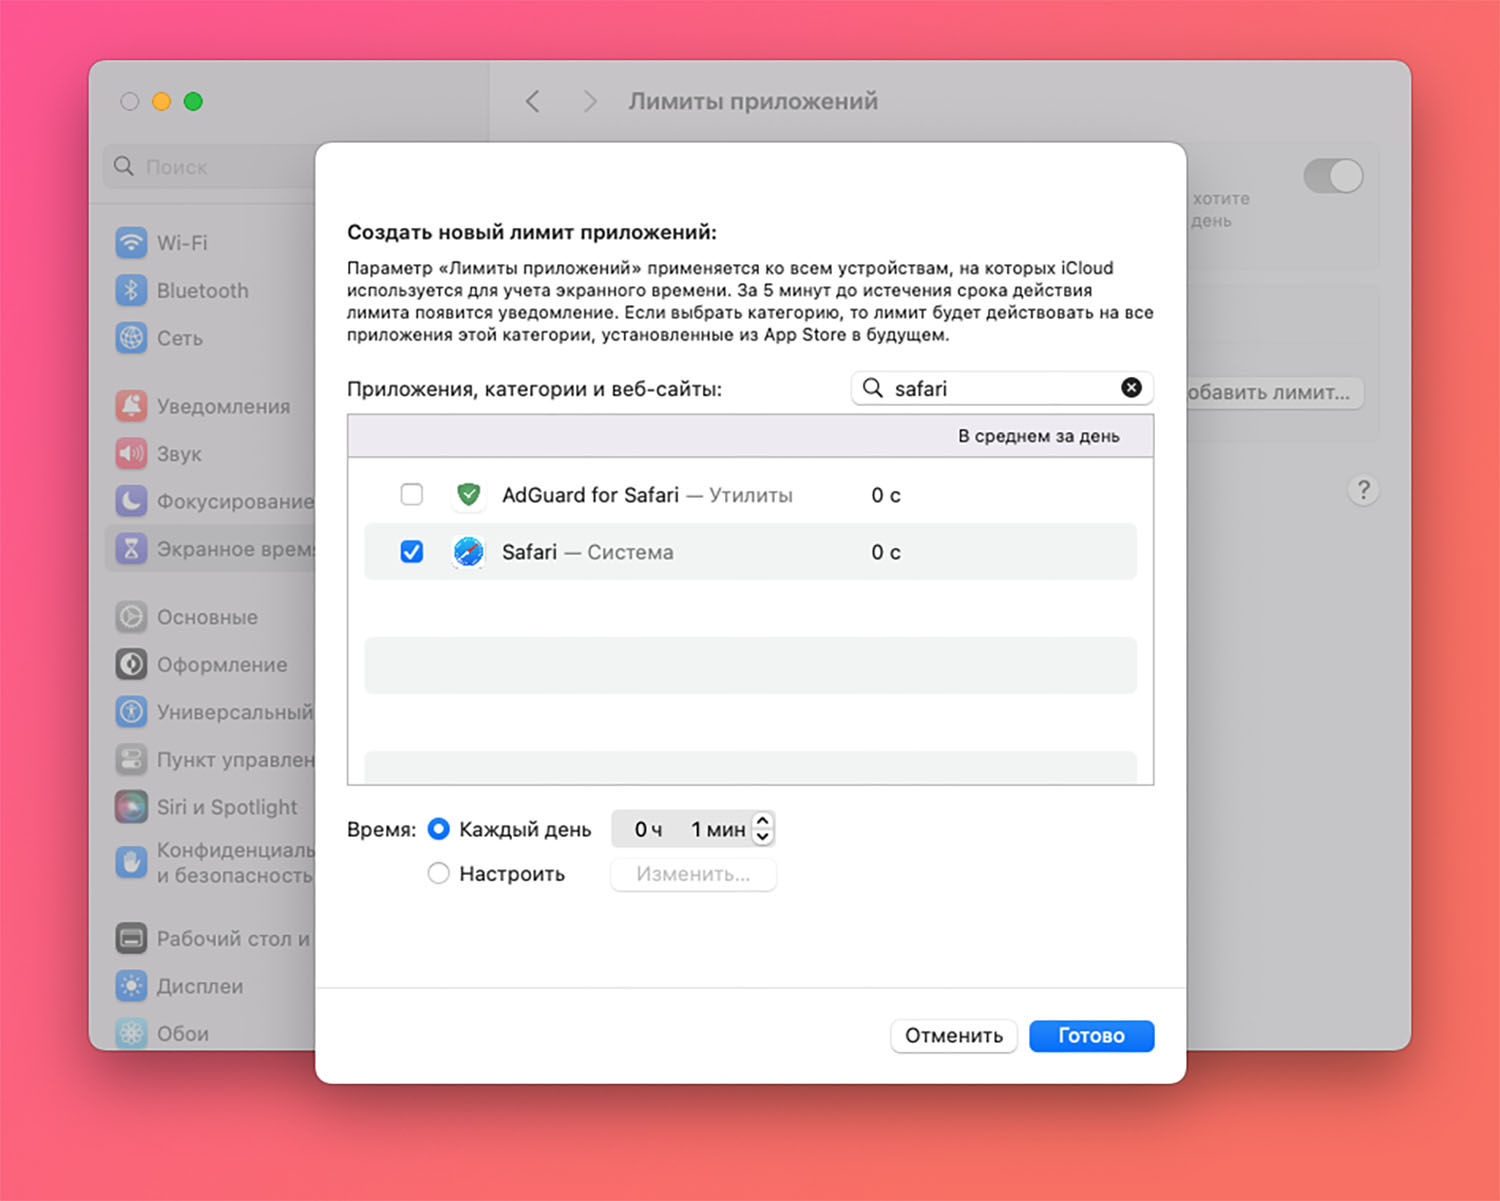This screenshot has height=1201, width=1500.
Task: Toggle the app limits switch
Action: coord(1333,176)
